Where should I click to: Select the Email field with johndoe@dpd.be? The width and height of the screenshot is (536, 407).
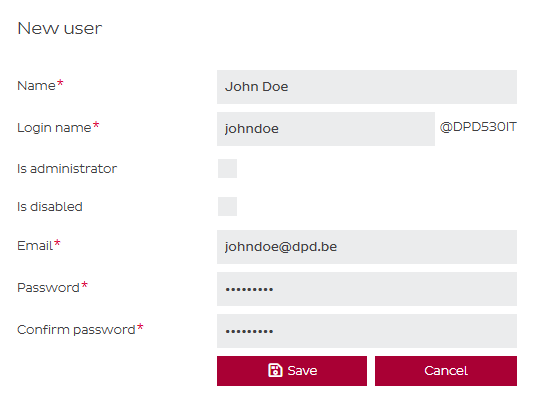pyautogui.click(x=367, y=247)
